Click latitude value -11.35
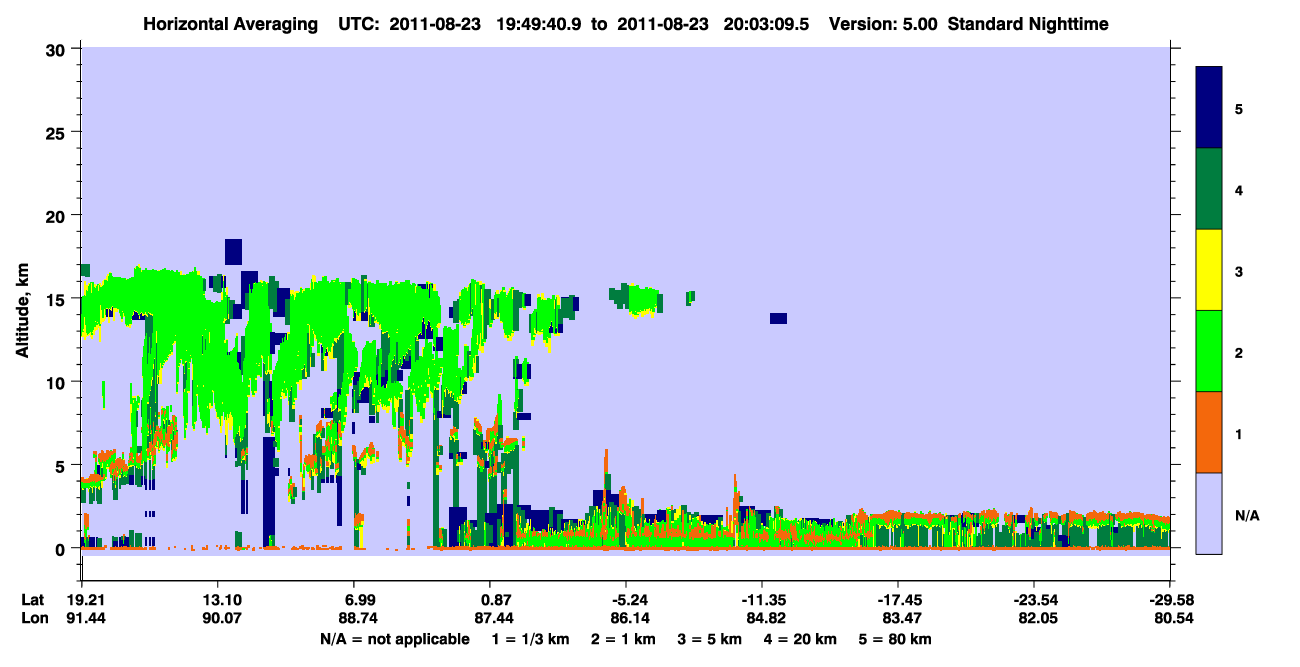1300x667 pixels. (761, 600)
